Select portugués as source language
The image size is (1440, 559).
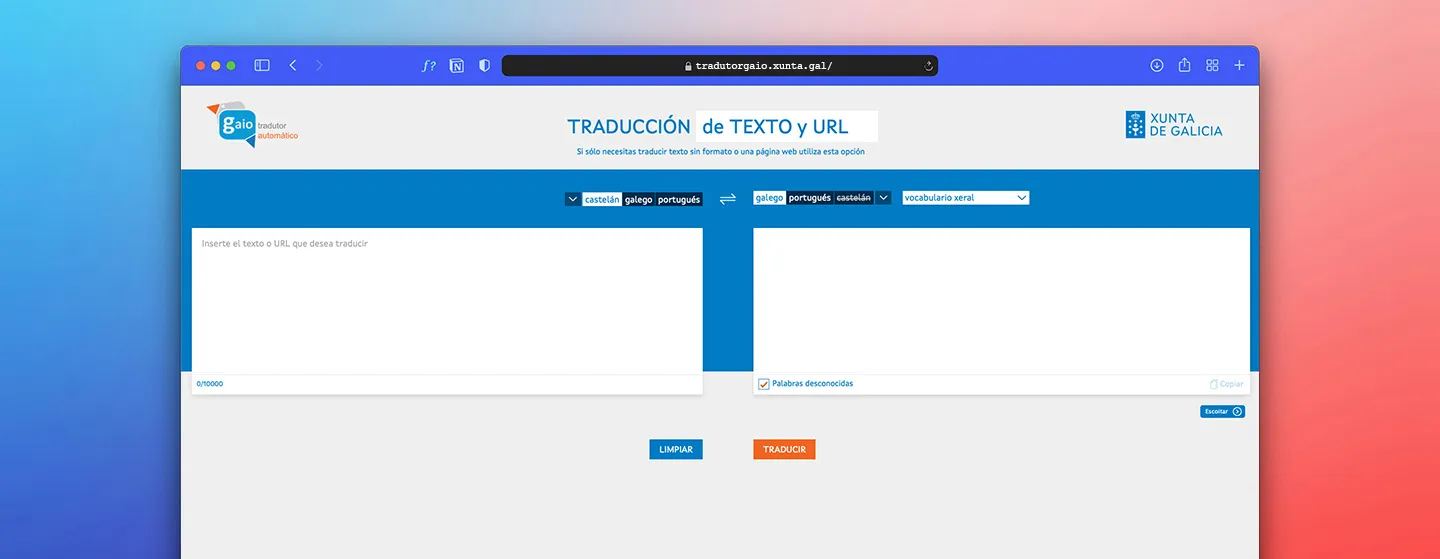pos(679,199)
